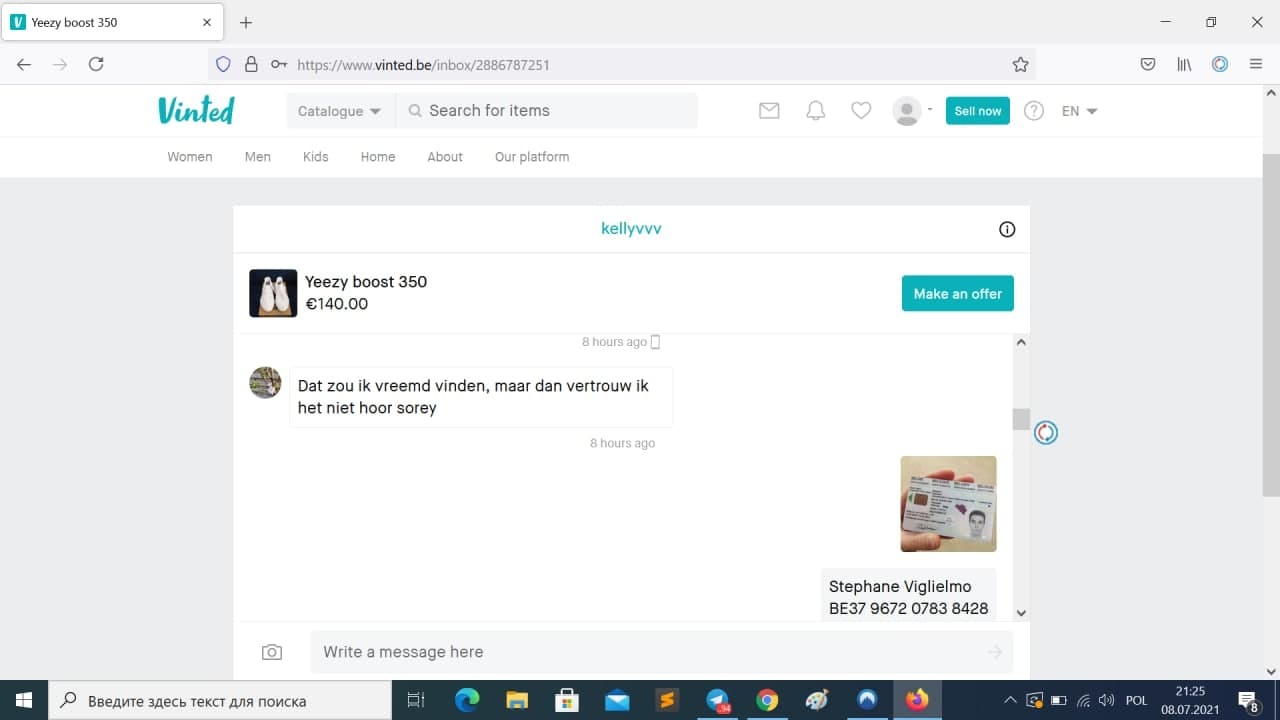Viewport: 1280px width, 720px height.
Task: Open volume speaker tray icon
Action: click(x=1106, y=700)
